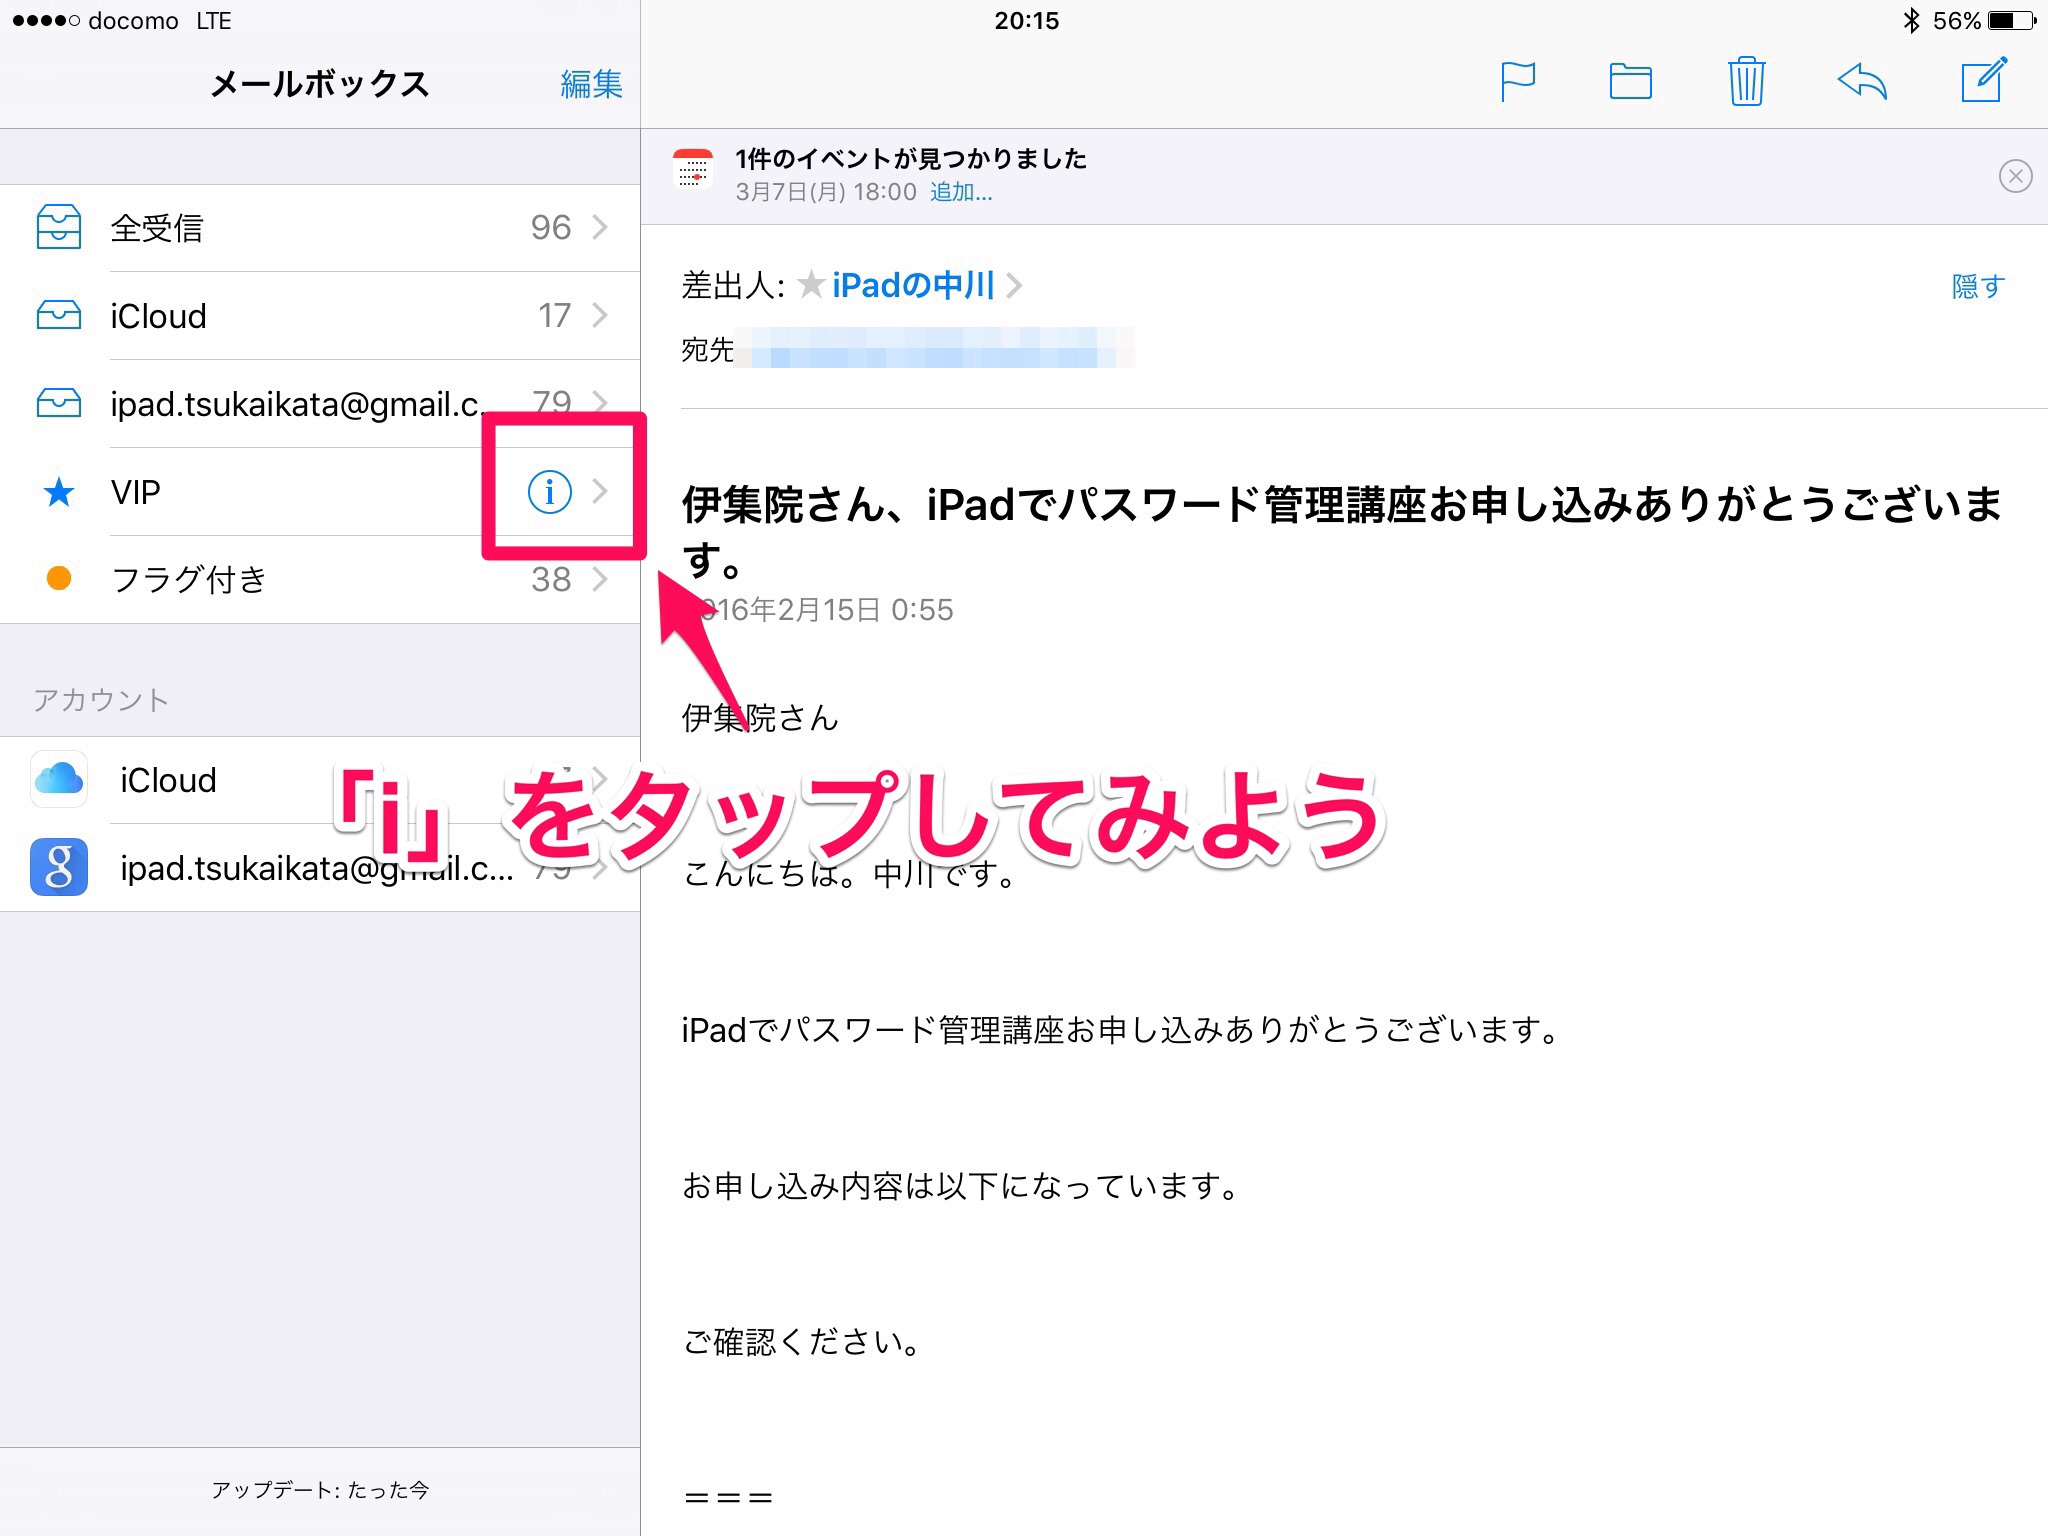Viewport: 2048px width, 1536px height.
Task: Expand sender details with the chevron after iPadの中川
Action: 1015,286
